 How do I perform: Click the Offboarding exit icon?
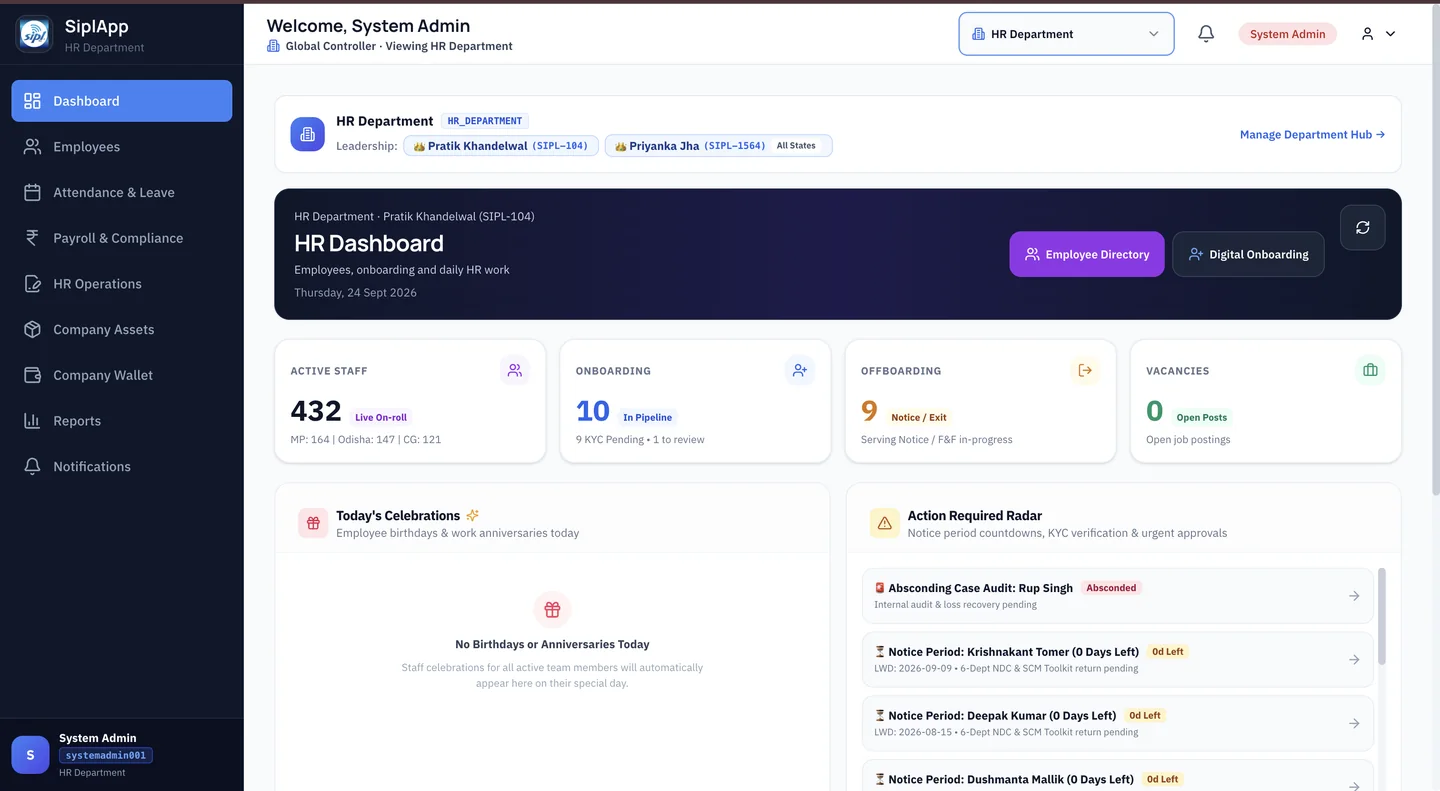pos(1085,370)
